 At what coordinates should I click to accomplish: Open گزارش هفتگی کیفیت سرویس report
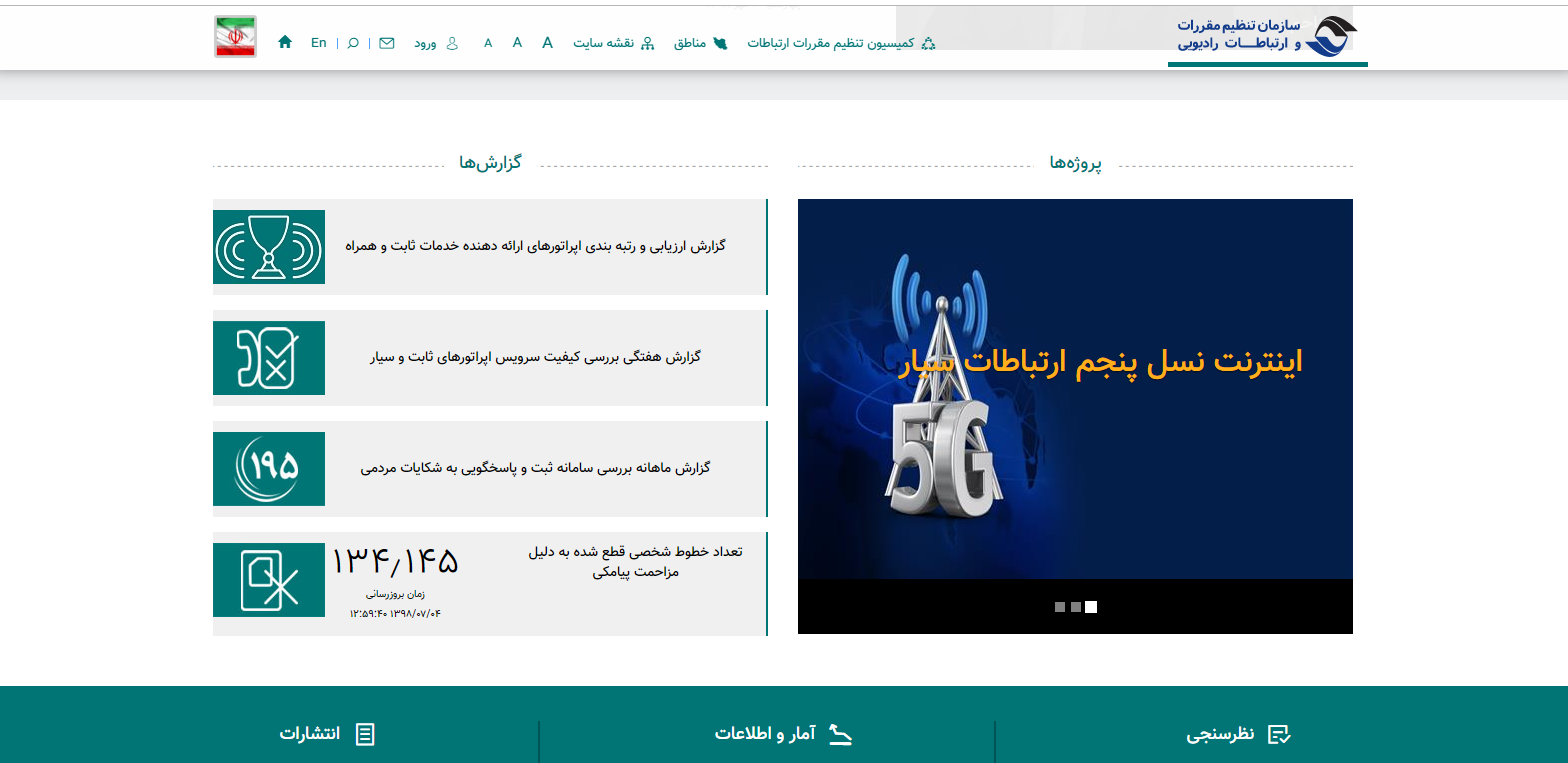pyautogui.click(x=535, y=357)
